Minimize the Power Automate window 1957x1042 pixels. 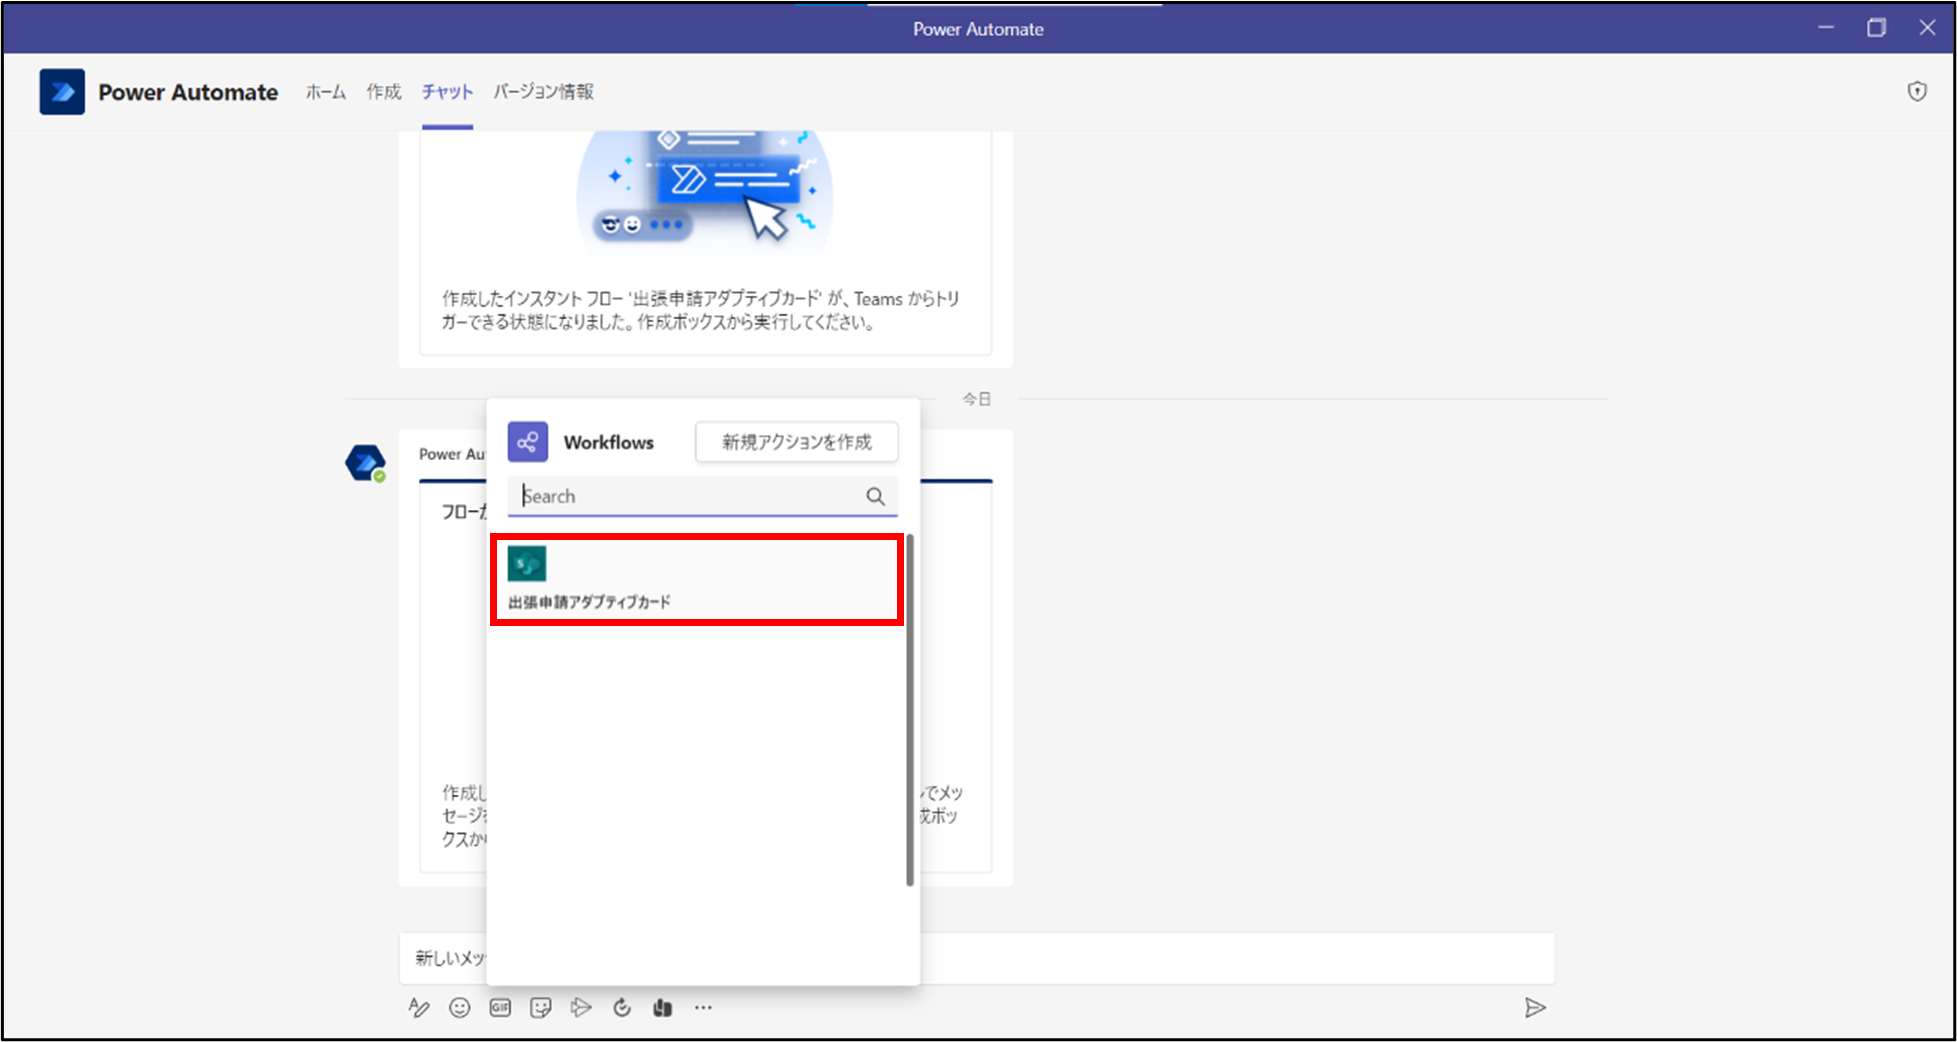(x=1826, y=28)
